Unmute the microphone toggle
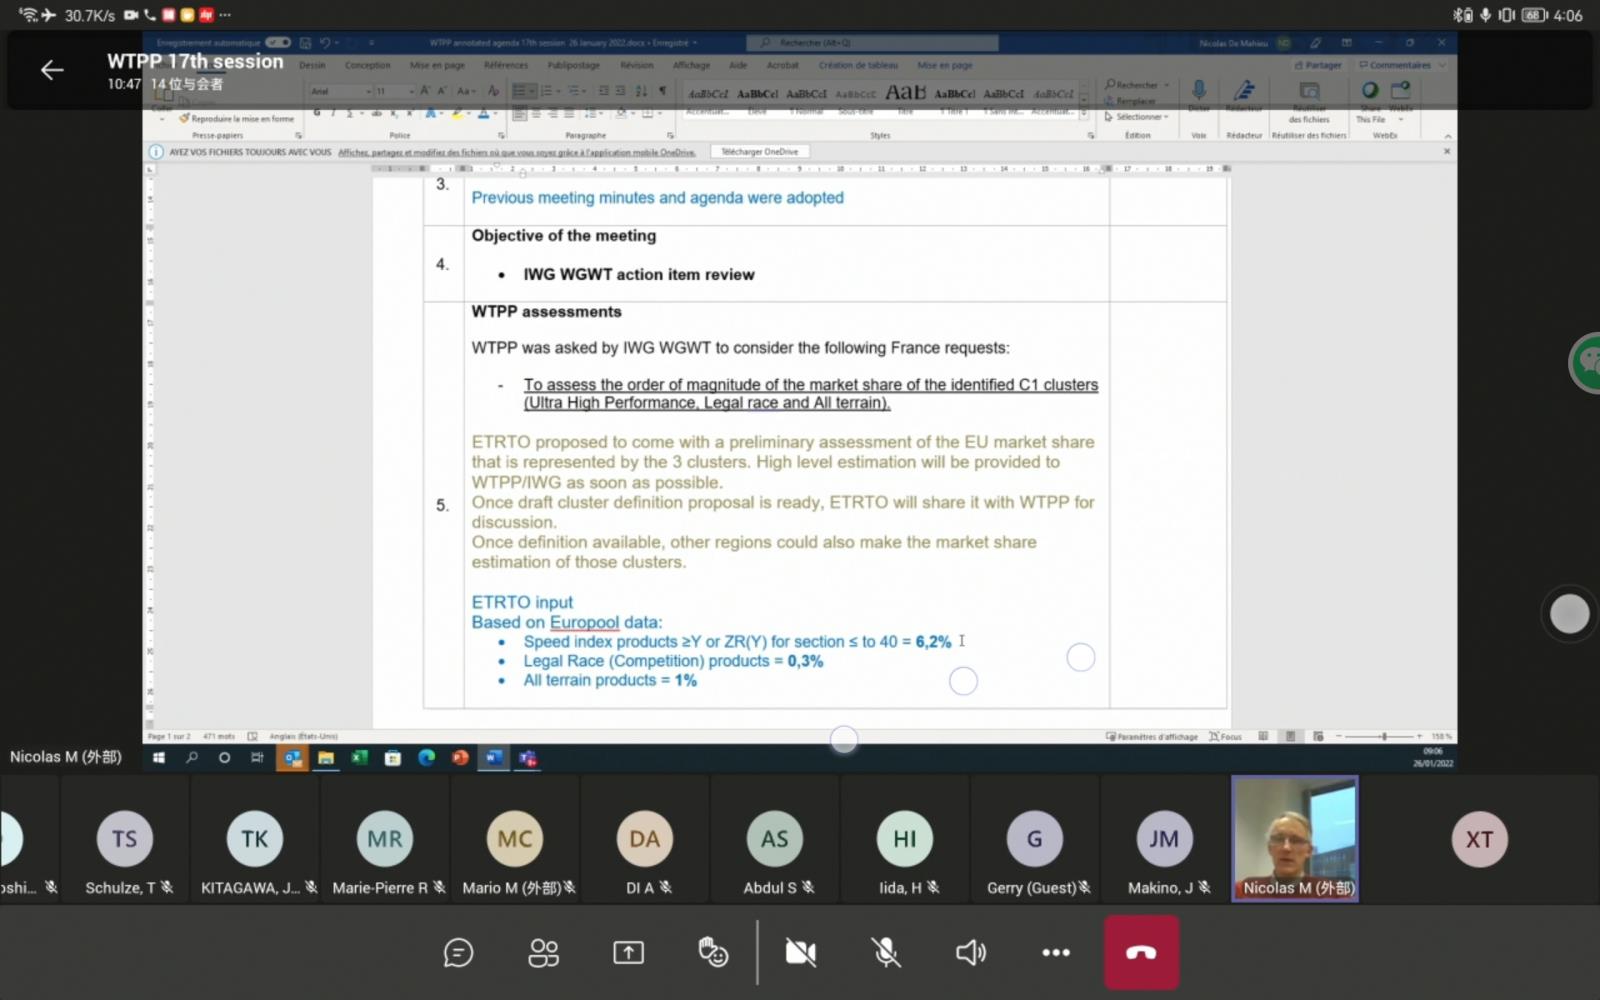The width and height of the screenshot is (1600, 1000). [x=885, y=953]
